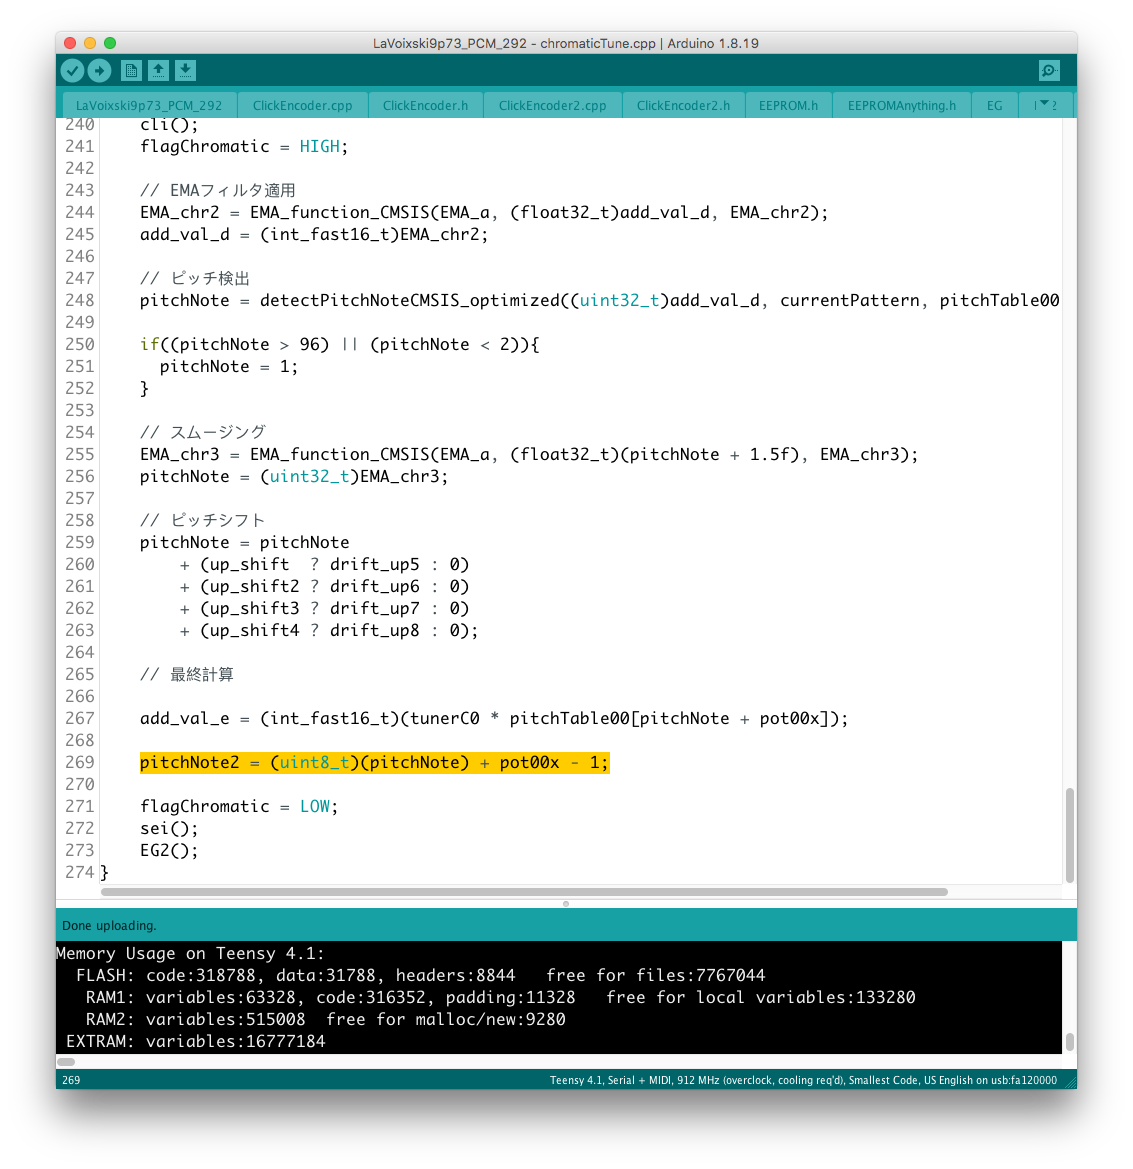Image resolution: width=1133 pixels, height=1169 pixels.
Task: Open the EEPROMAnything.h tab
Action: click(901, 105)
